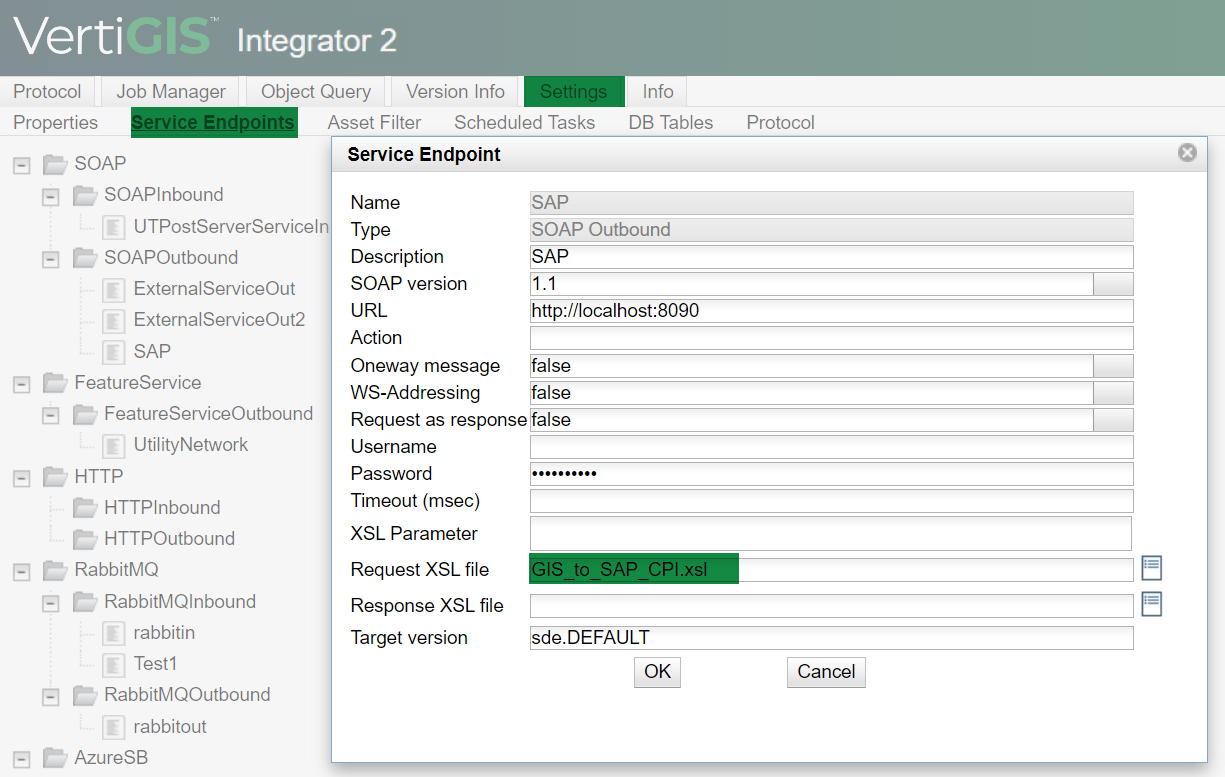Open the Oneway message dropdown
Screen dimensions: 1225x777
1113,366
